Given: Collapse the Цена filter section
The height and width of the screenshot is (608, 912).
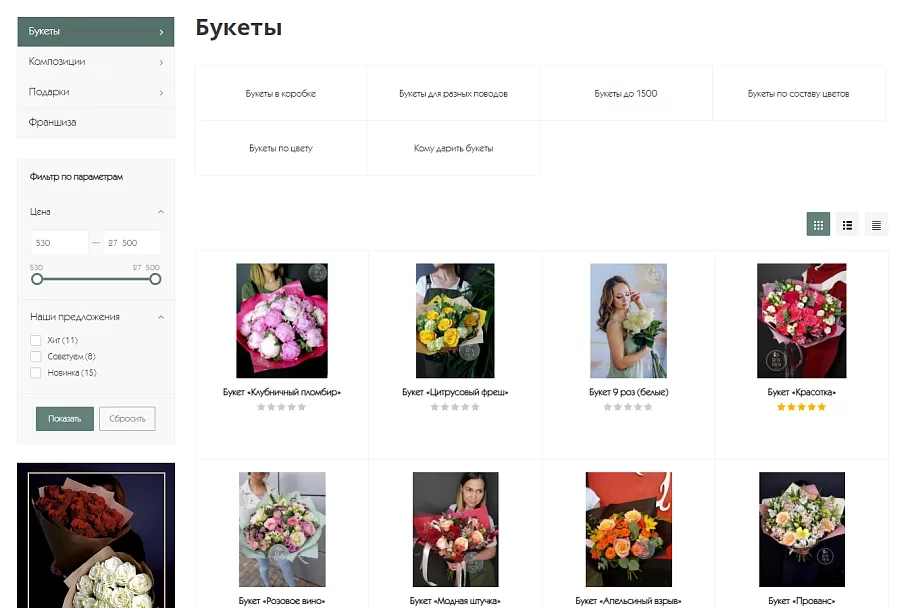Looking at the screenshot, I should (x=161, y=212).
